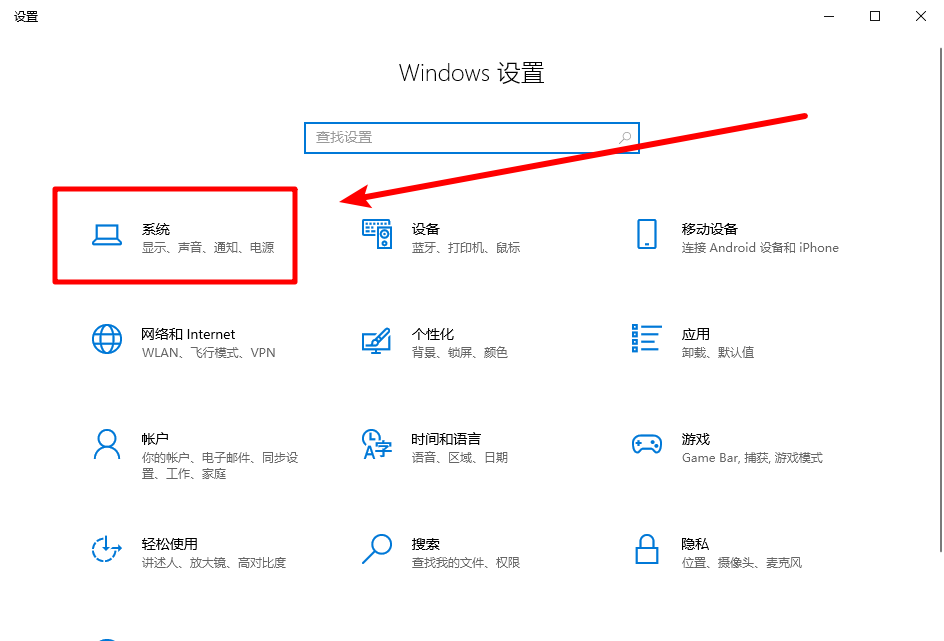Click the 隐私 title text
944x641 pixels.
(695, 544)
